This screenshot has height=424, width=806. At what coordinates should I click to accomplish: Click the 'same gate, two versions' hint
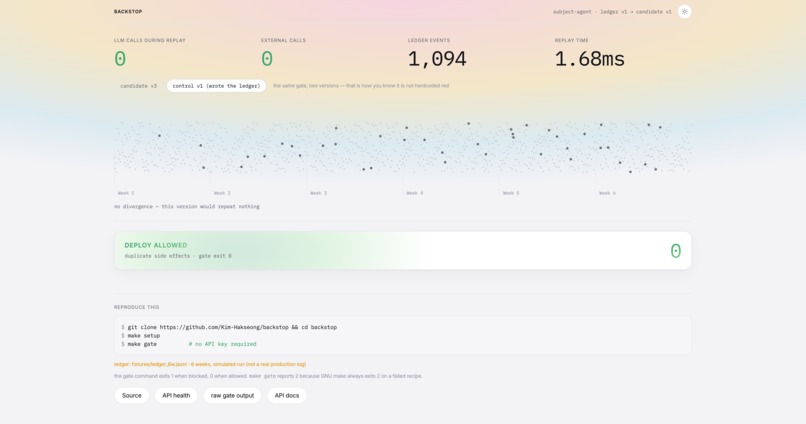[361, 86]
